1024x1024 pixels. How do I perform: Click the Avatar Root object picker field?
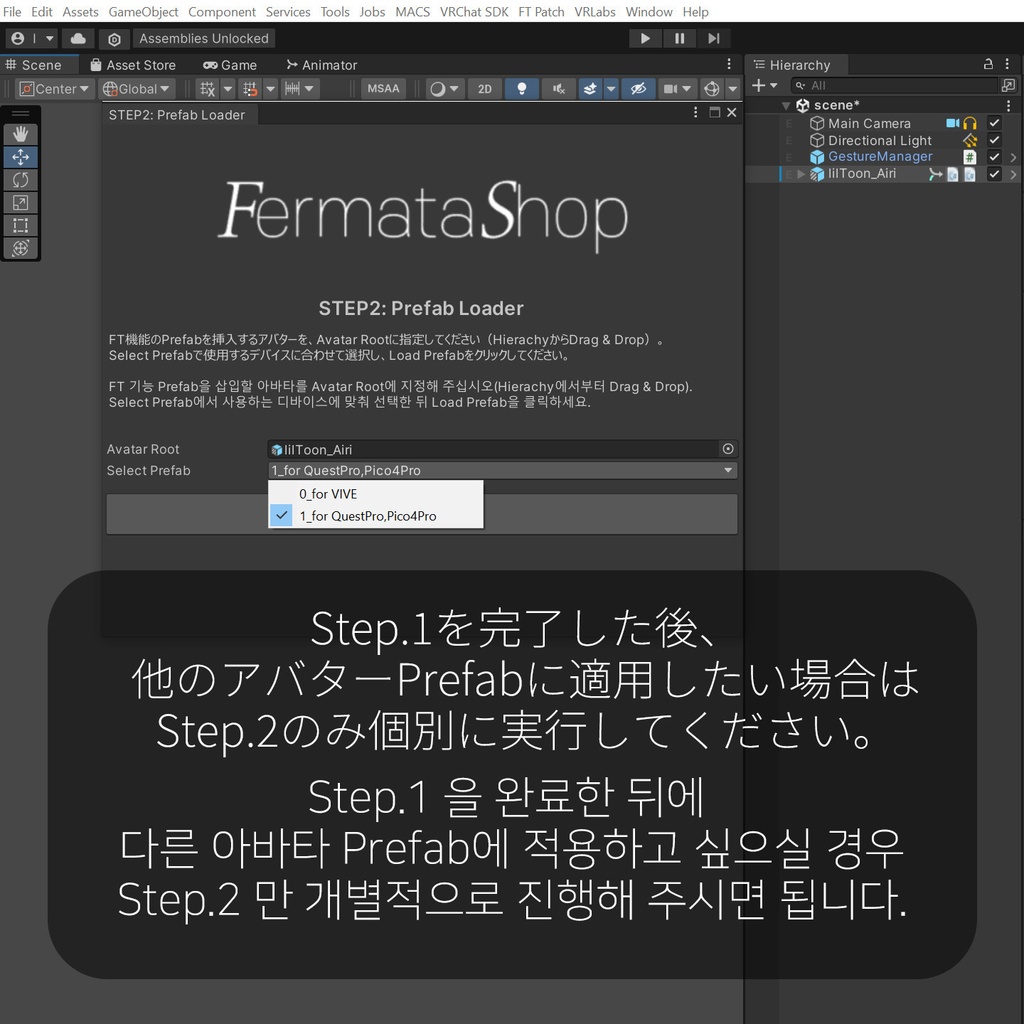(x=728, y=448)
